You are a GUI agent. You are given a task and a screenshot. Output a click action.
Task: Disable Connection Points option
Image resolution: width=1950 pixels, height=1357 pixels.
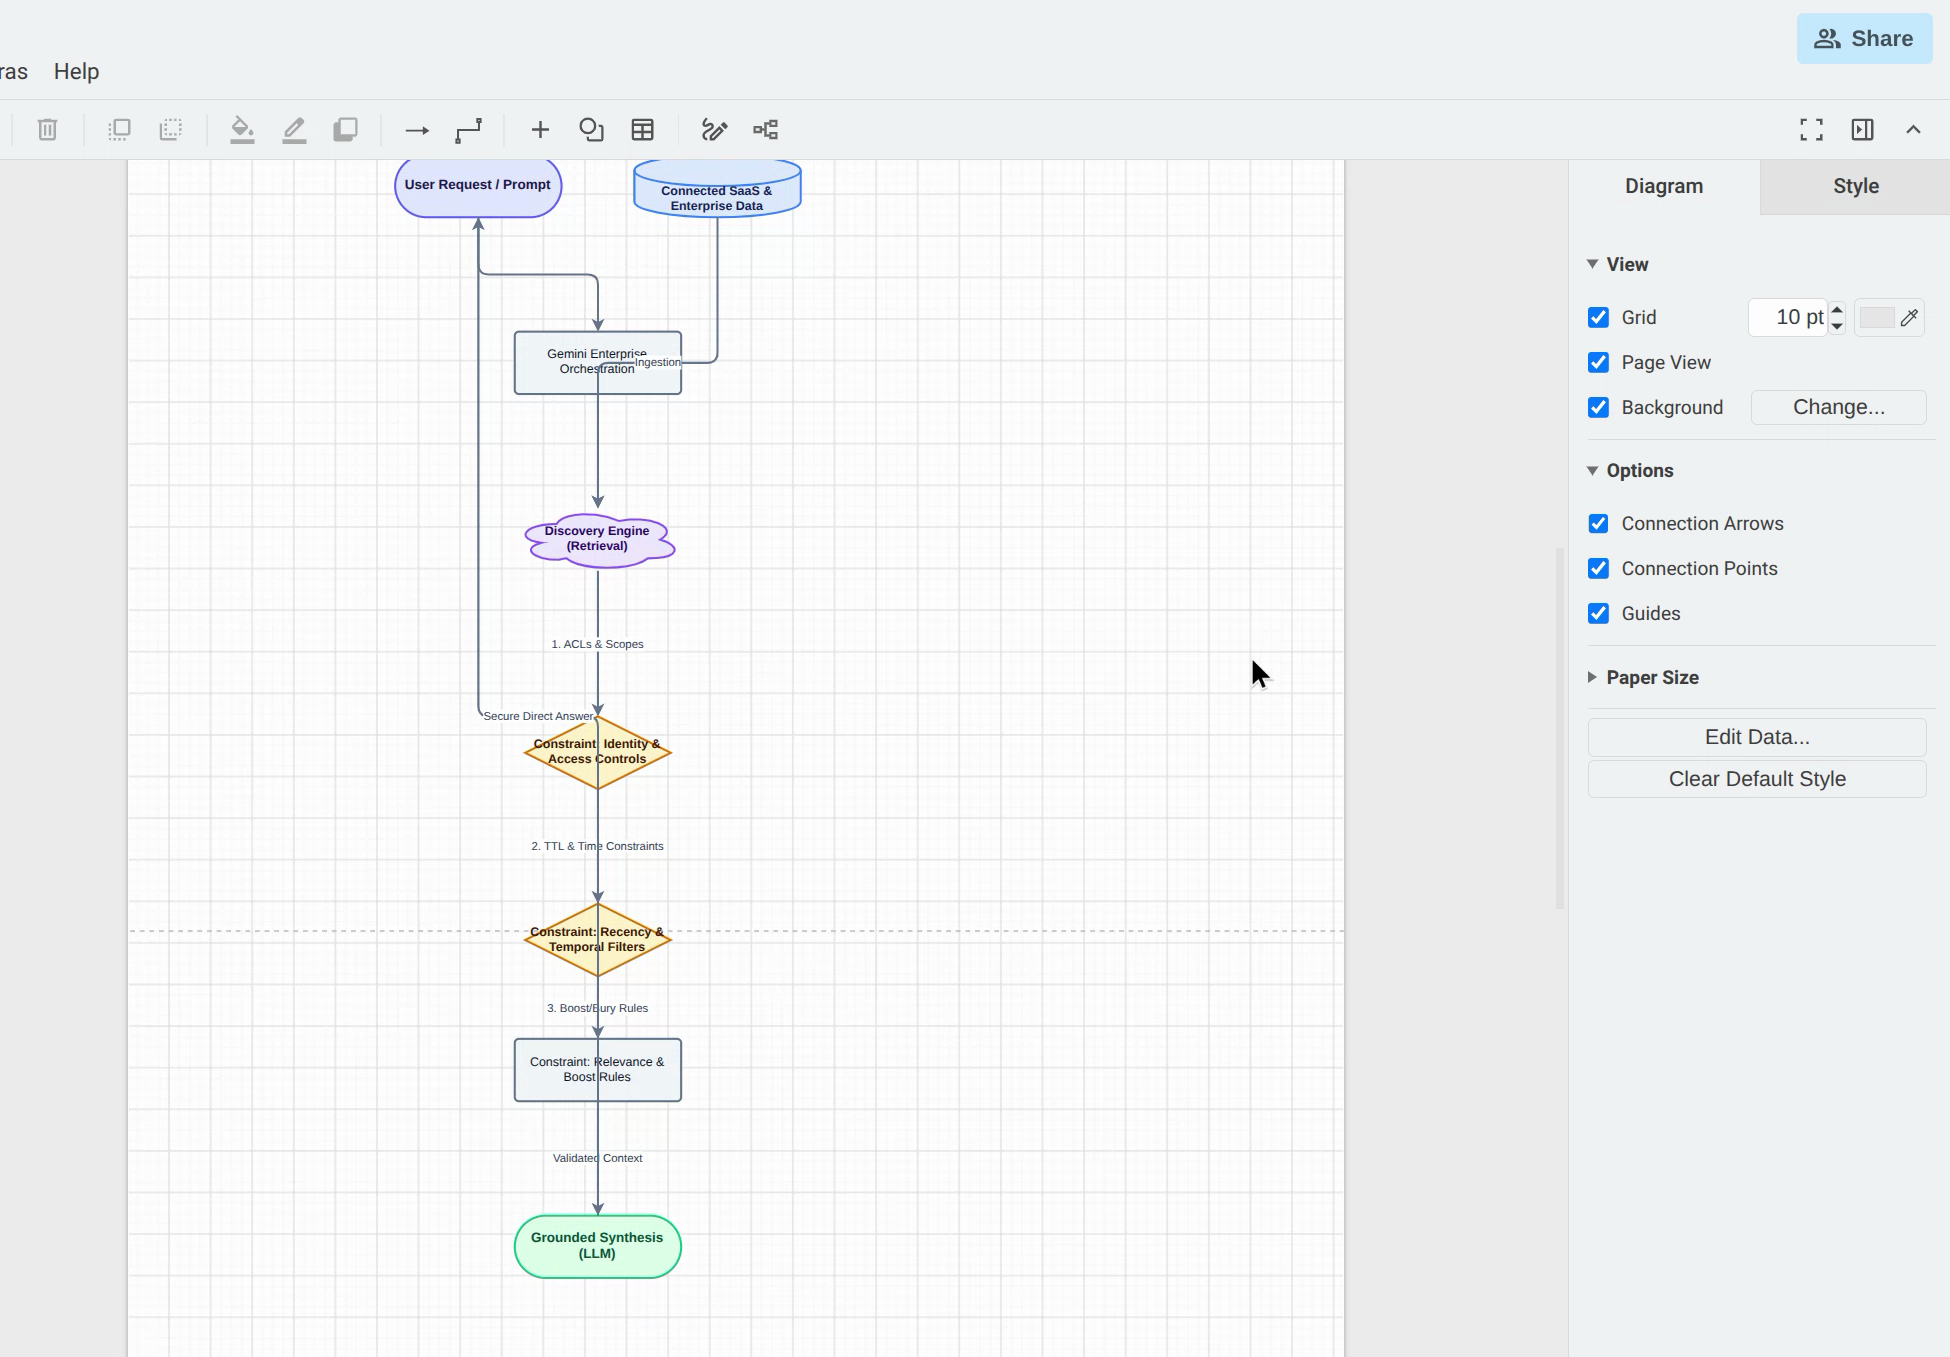(x=1598, y=569)
